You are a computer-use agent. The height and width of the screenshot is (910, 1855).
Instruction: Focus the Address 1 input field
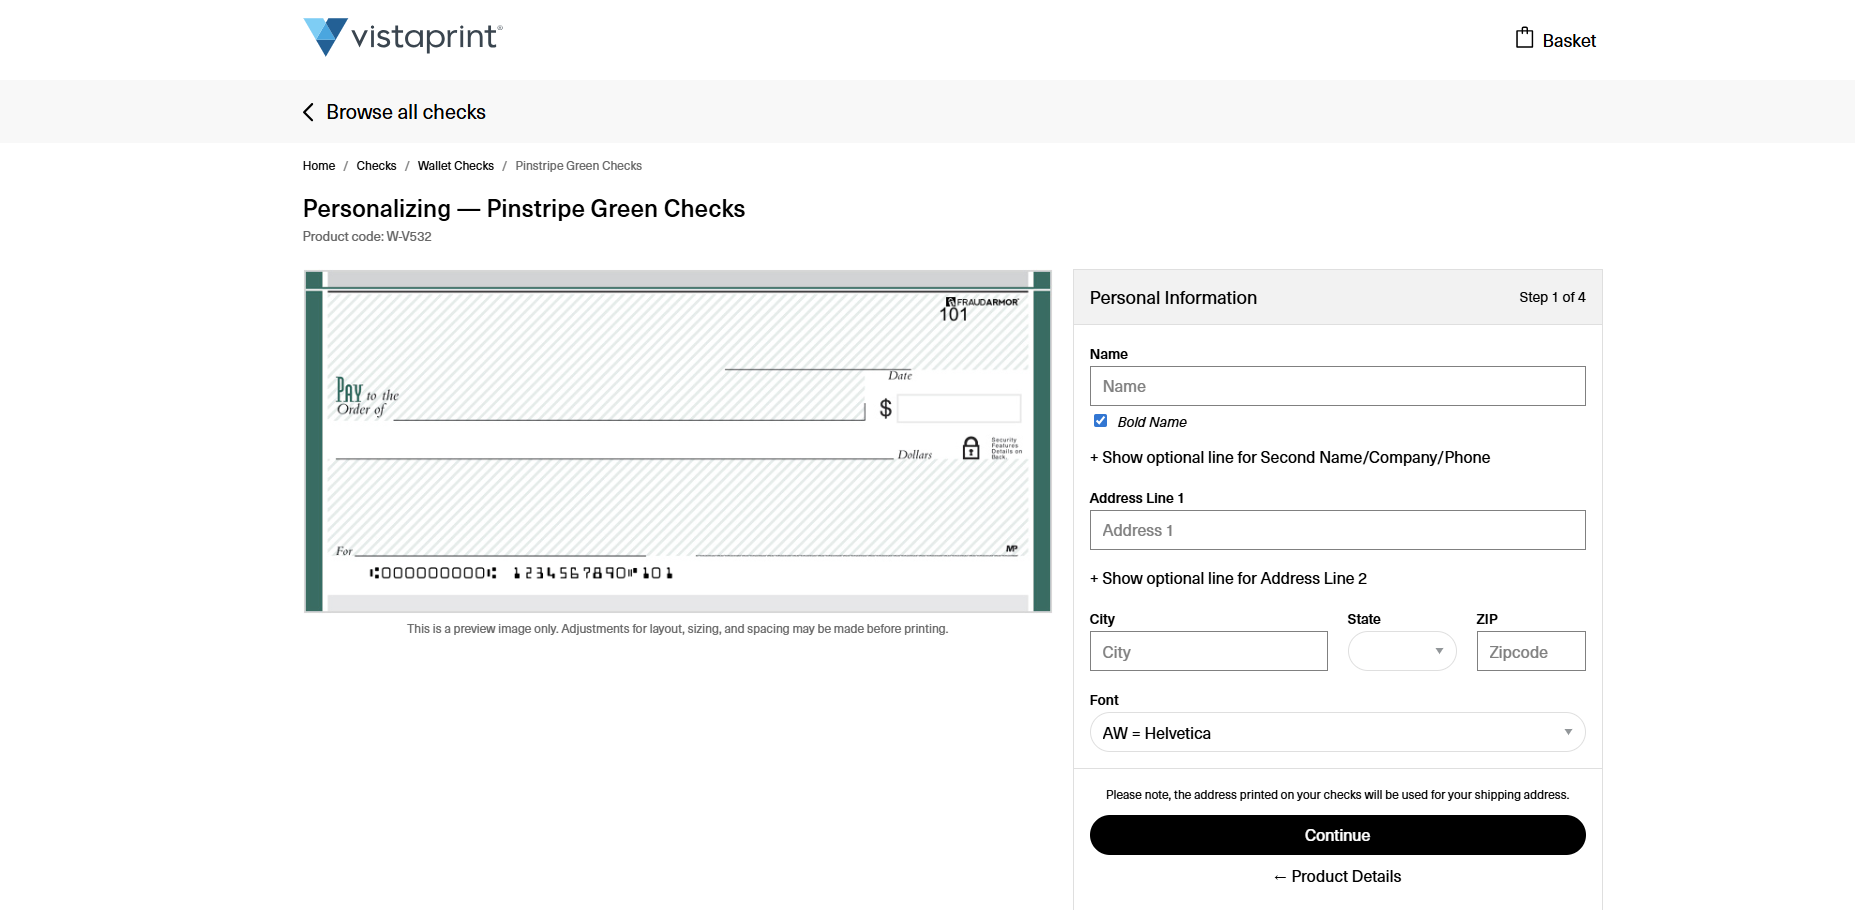pos(1337,530)
